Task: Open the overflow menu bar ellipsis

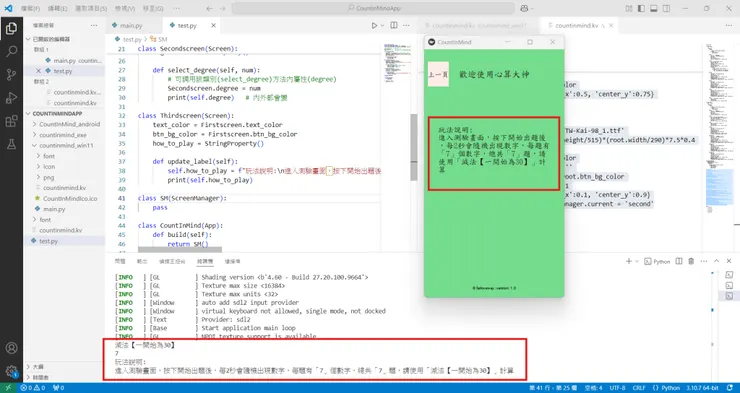Action: click(176, 8)
